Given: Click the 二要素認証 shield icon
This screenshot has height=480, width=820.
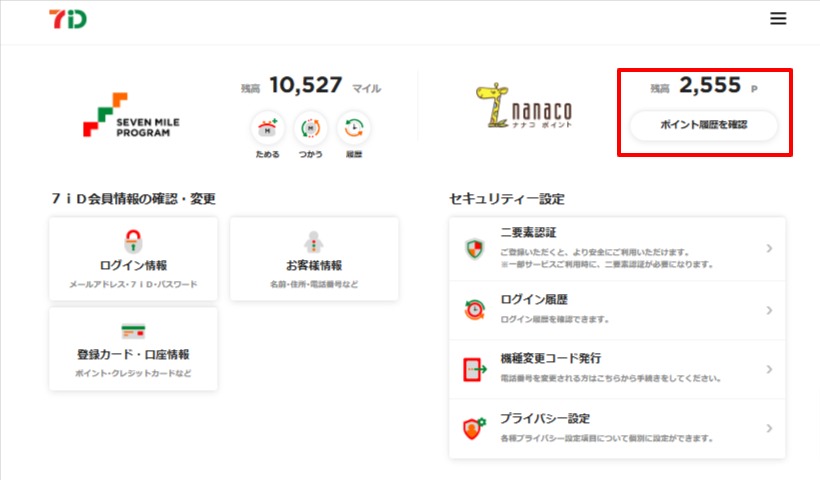Looking at the screenshot, I should pos(474,249).
